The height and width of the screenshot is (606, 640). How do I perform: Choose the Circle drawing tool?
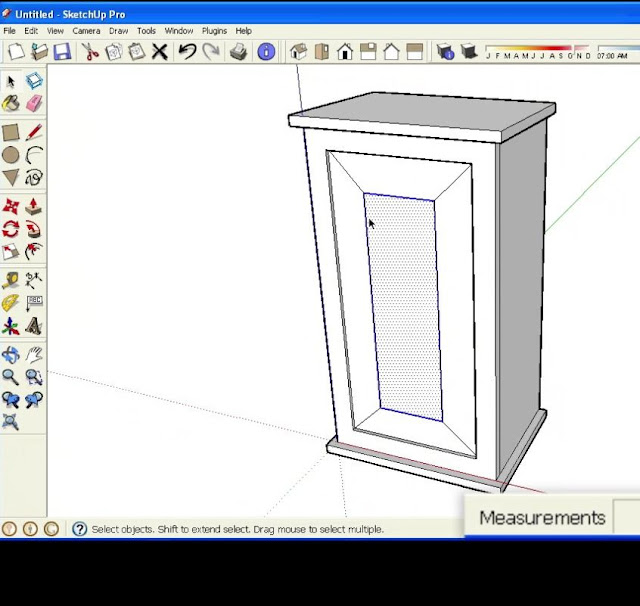point(11,155)
